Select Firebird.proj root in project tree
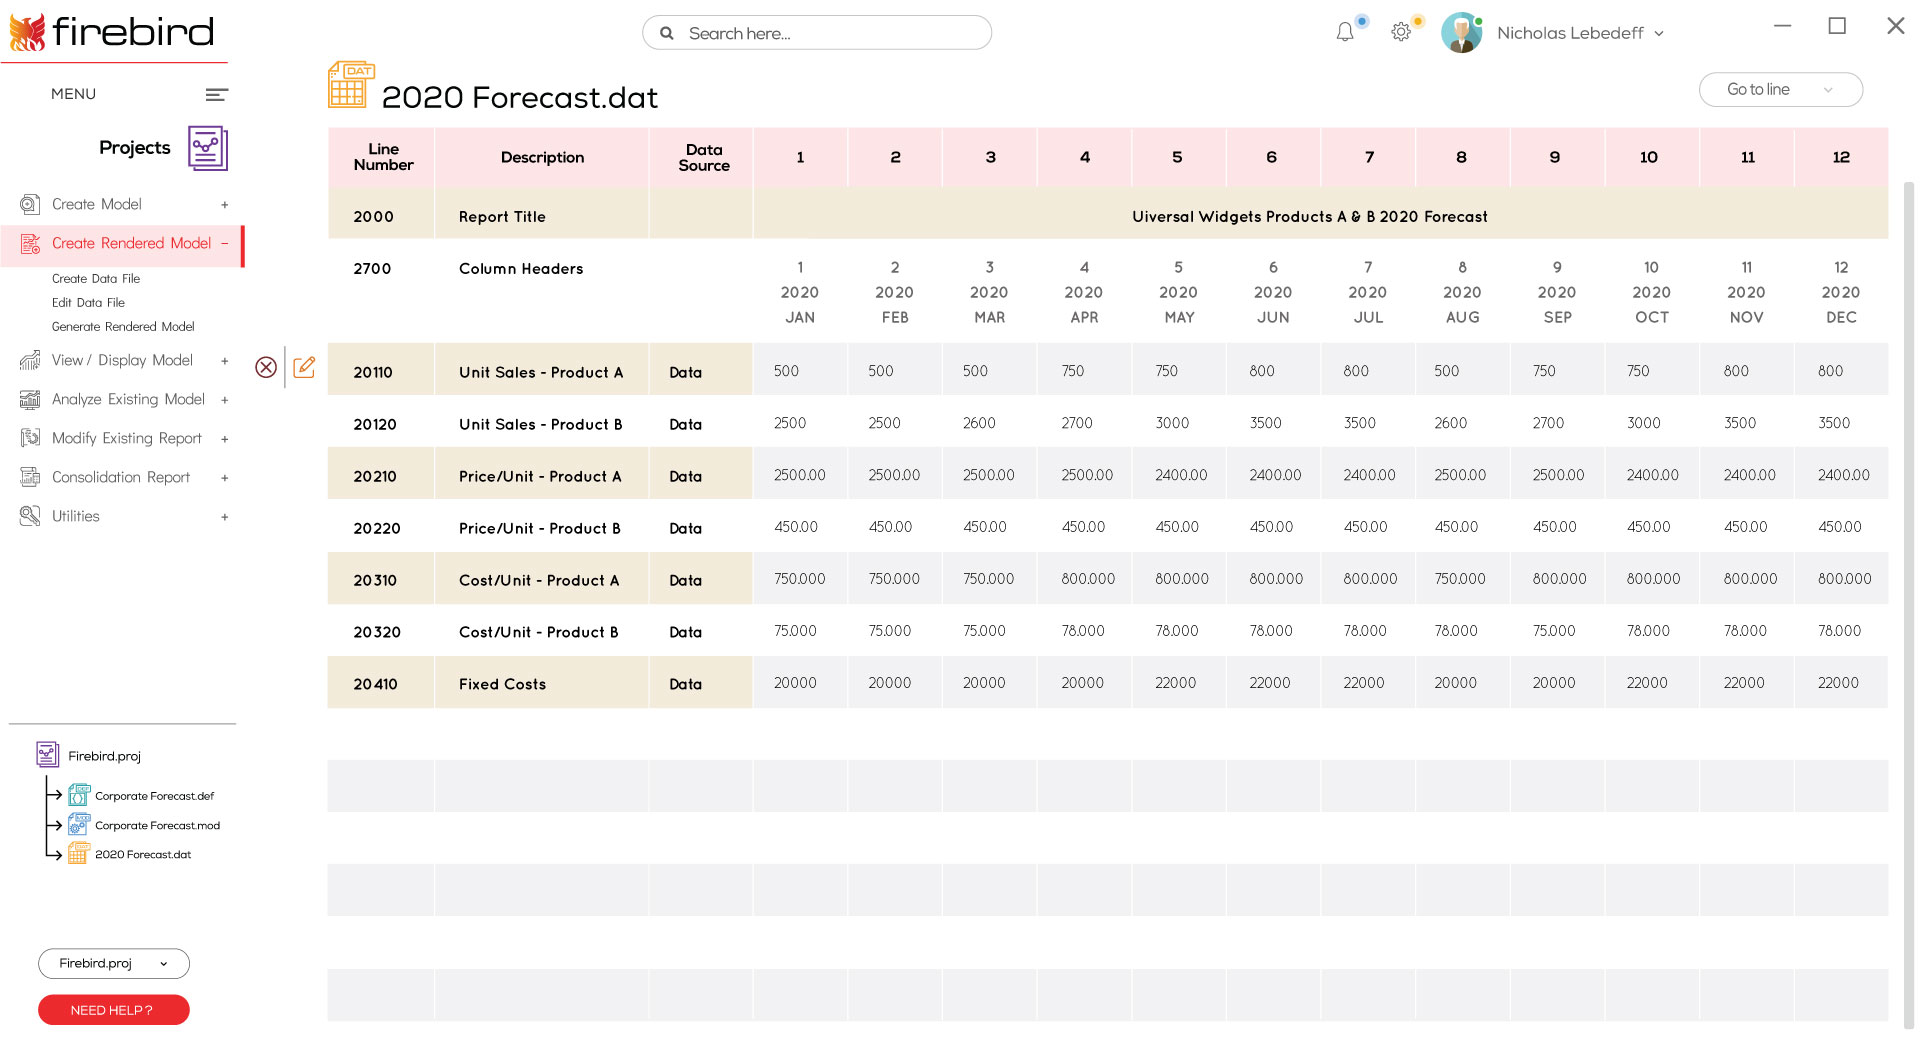1920x1039 pixels. (104, 756)
